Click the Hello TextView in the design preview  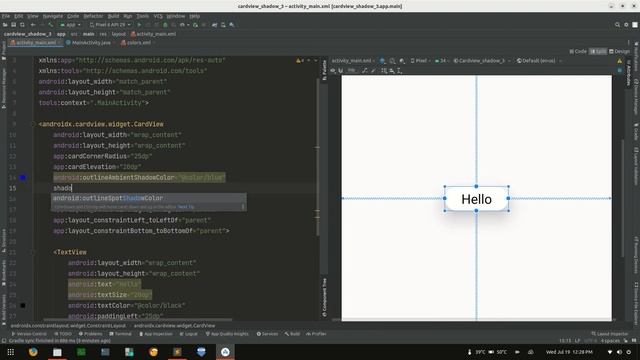coord(476,199)
